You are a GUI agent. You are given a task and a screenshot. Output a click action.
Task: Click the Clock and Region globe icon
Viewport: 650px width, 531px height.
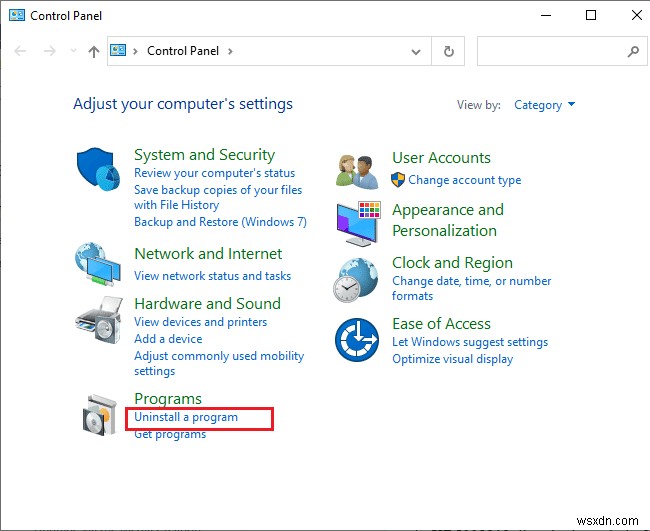tap(357, 279)
